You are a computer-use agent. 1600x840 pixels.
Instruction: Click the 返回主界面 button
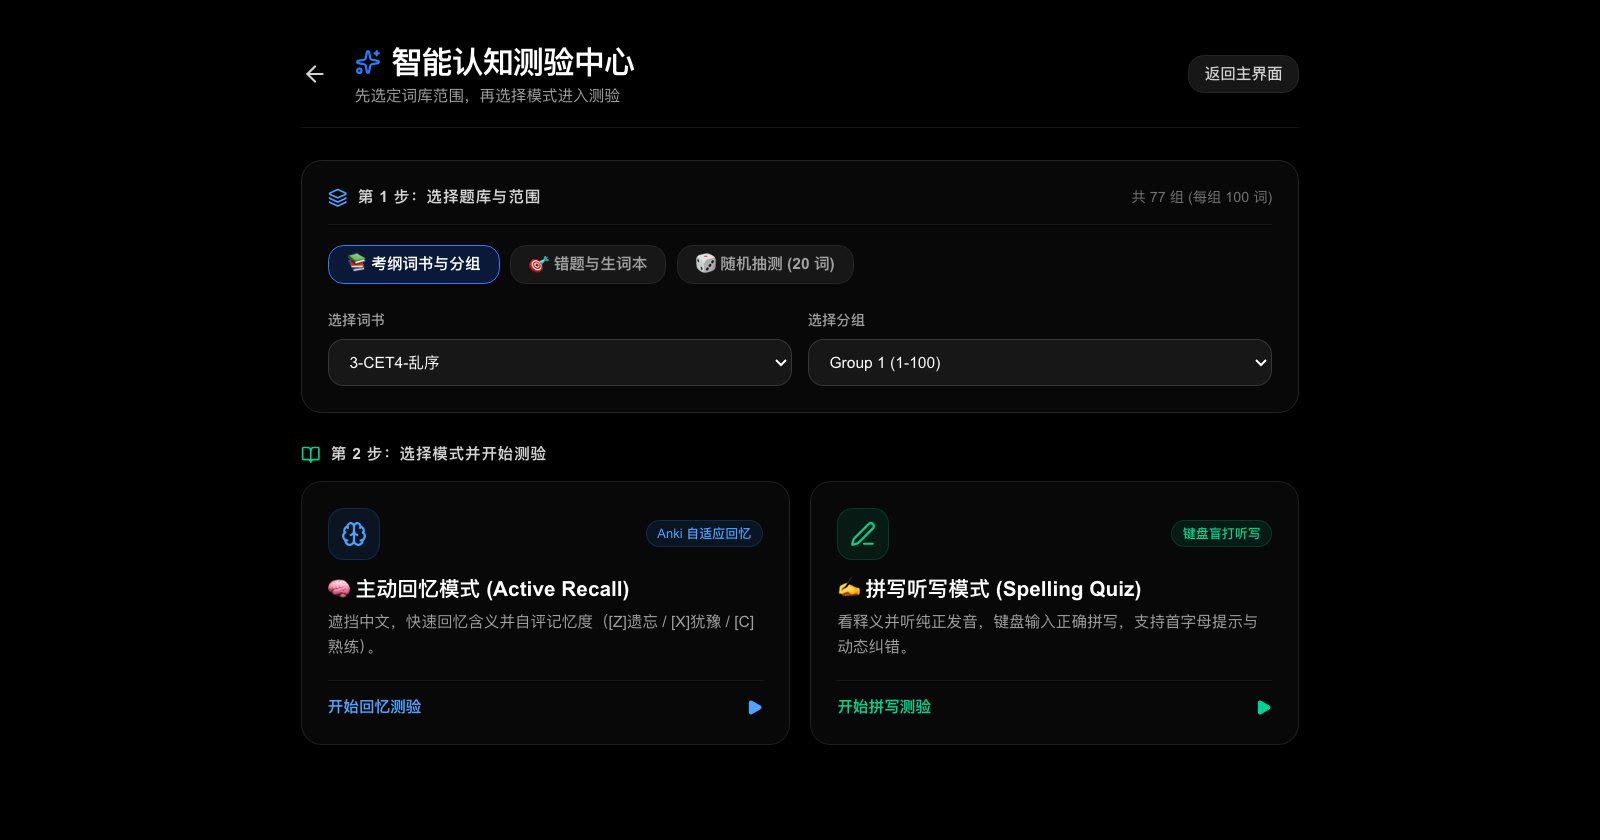click(1243, 74)
